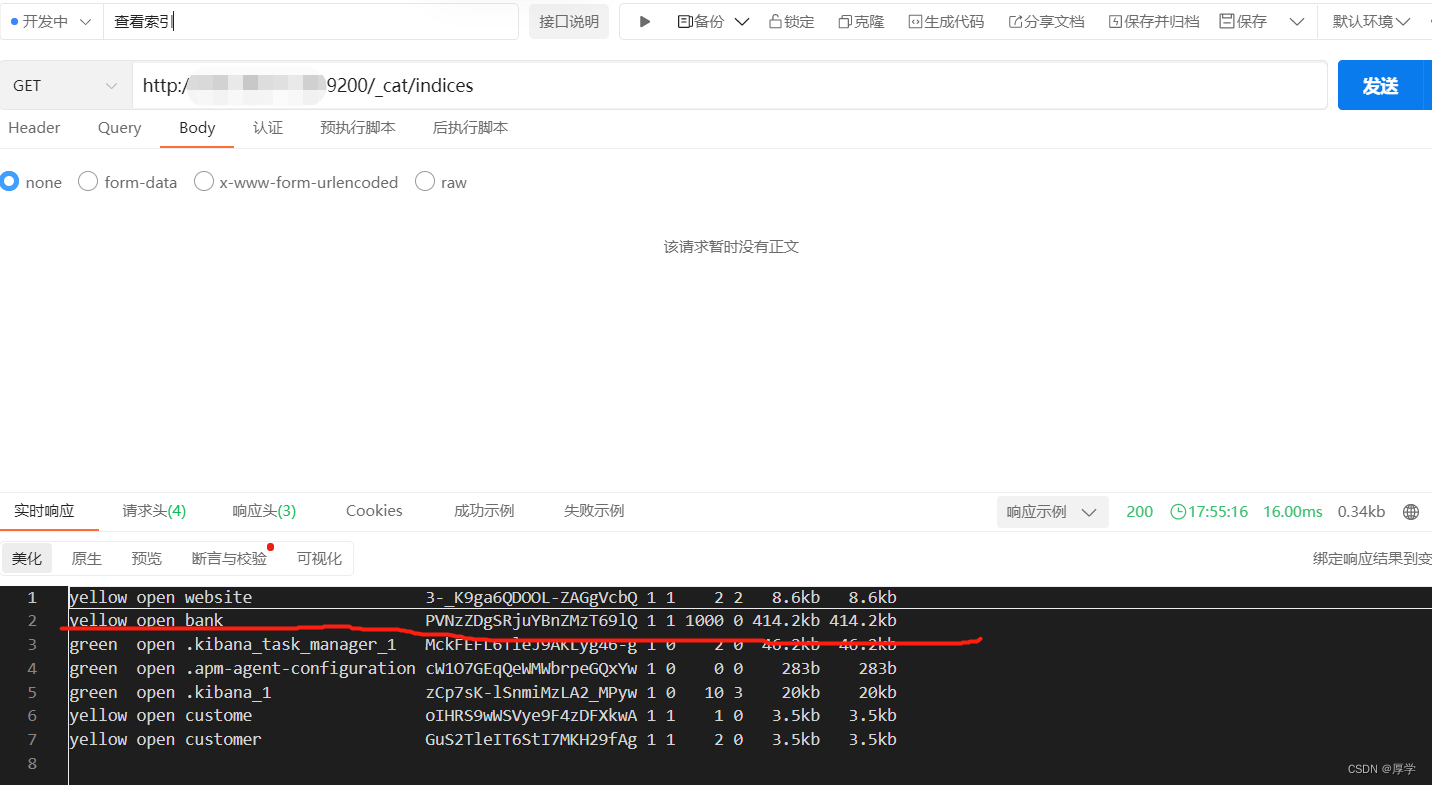Open the 成功示例 tab

(484, 511)
